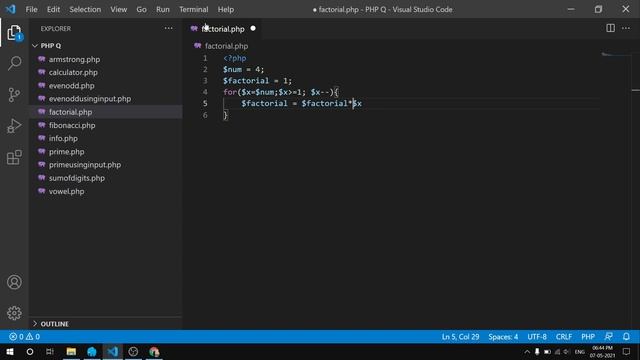Open fibonacci.php in Explorer

[72, 125]
